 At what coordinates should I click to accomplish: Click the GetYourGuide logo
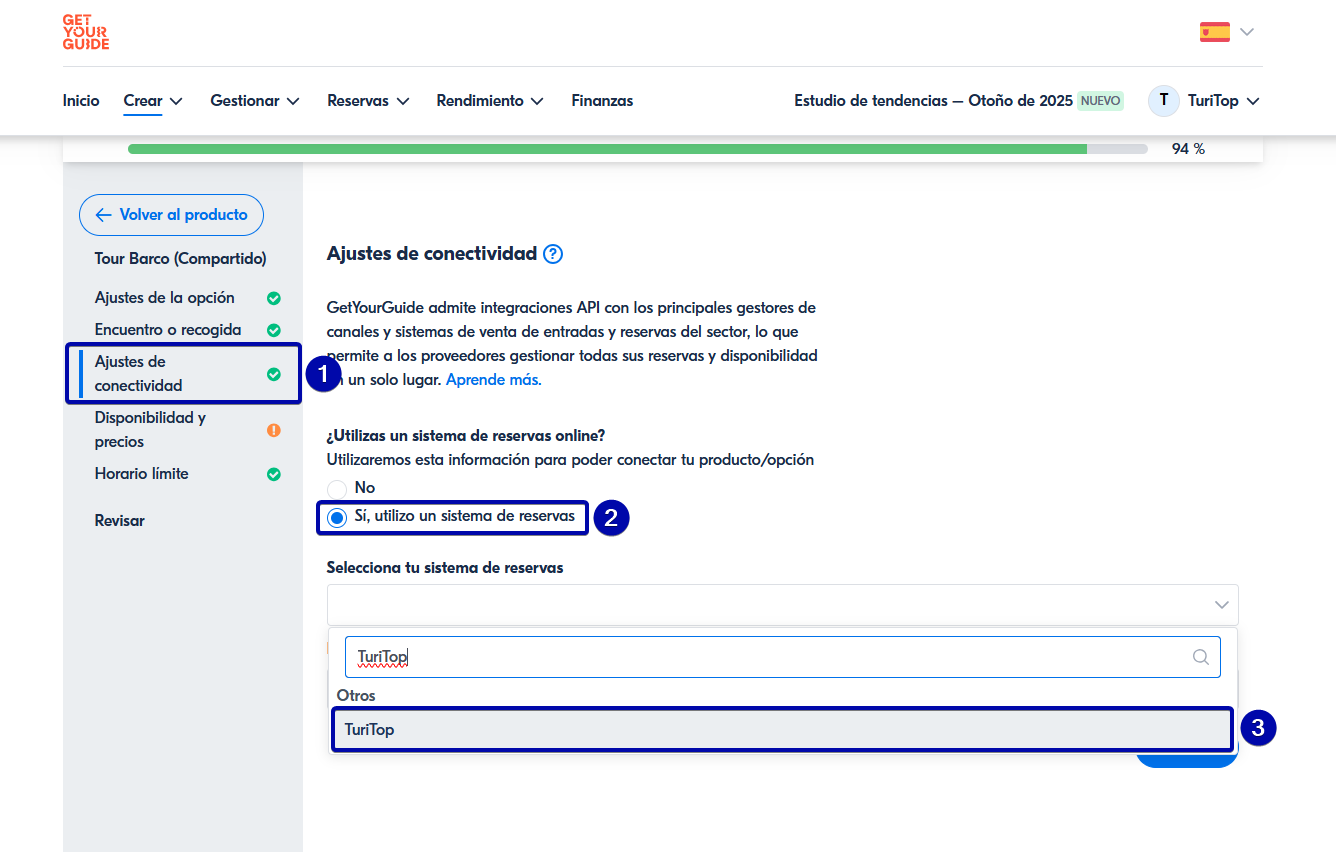coord(85,33)
